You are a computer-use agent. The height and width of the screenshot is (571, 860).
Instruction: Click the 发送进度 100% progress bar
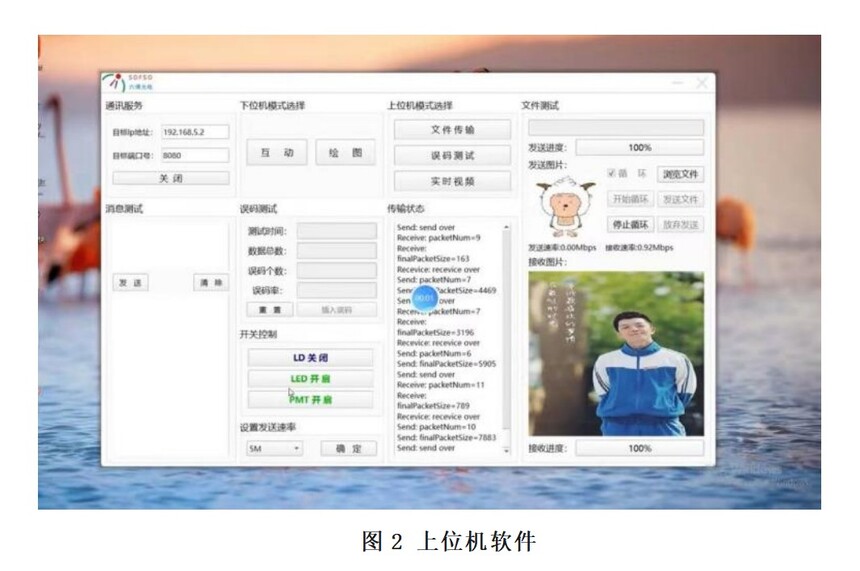point(640,148)
